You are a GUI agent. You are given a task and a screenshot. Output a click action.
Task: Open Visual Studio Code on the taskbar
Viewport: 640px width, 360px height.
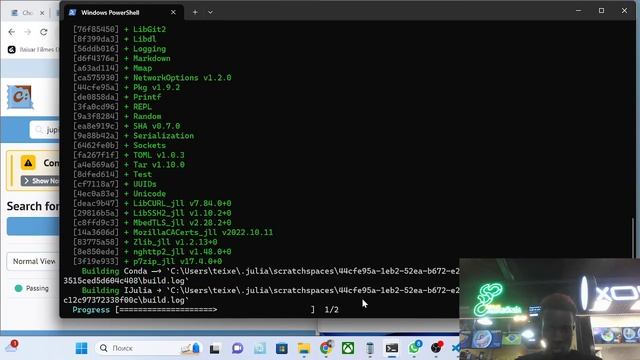point(456,348)
